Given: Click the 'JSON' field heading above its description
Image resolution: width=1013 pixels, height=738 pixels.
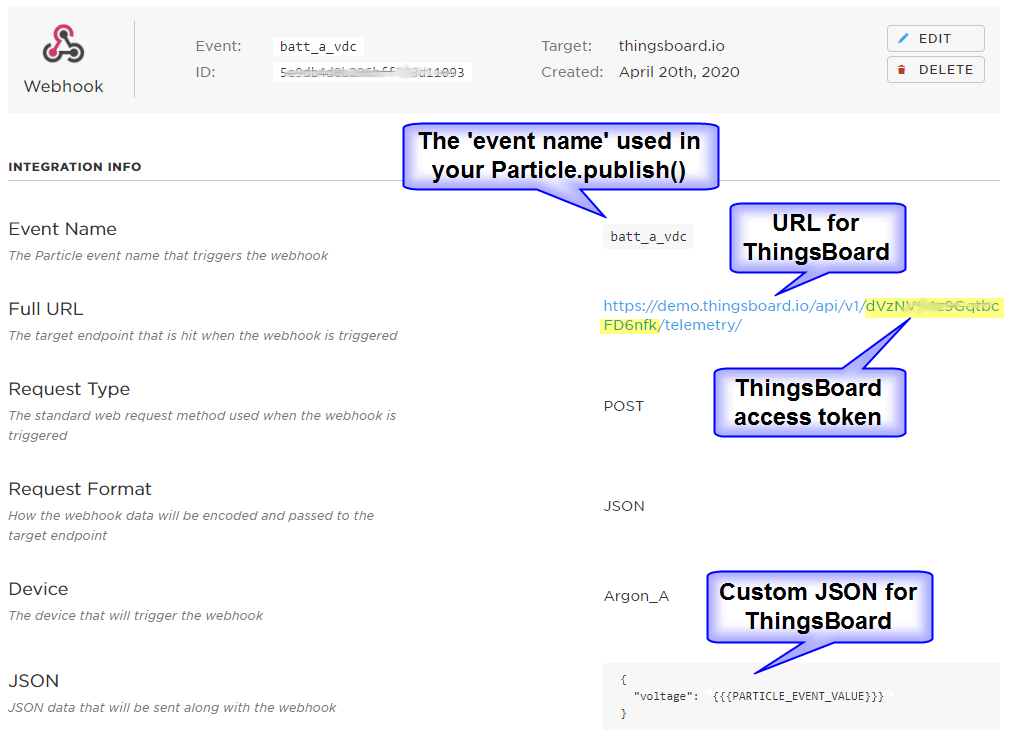Looking at the screenshot, I should [x=34, y=681].
